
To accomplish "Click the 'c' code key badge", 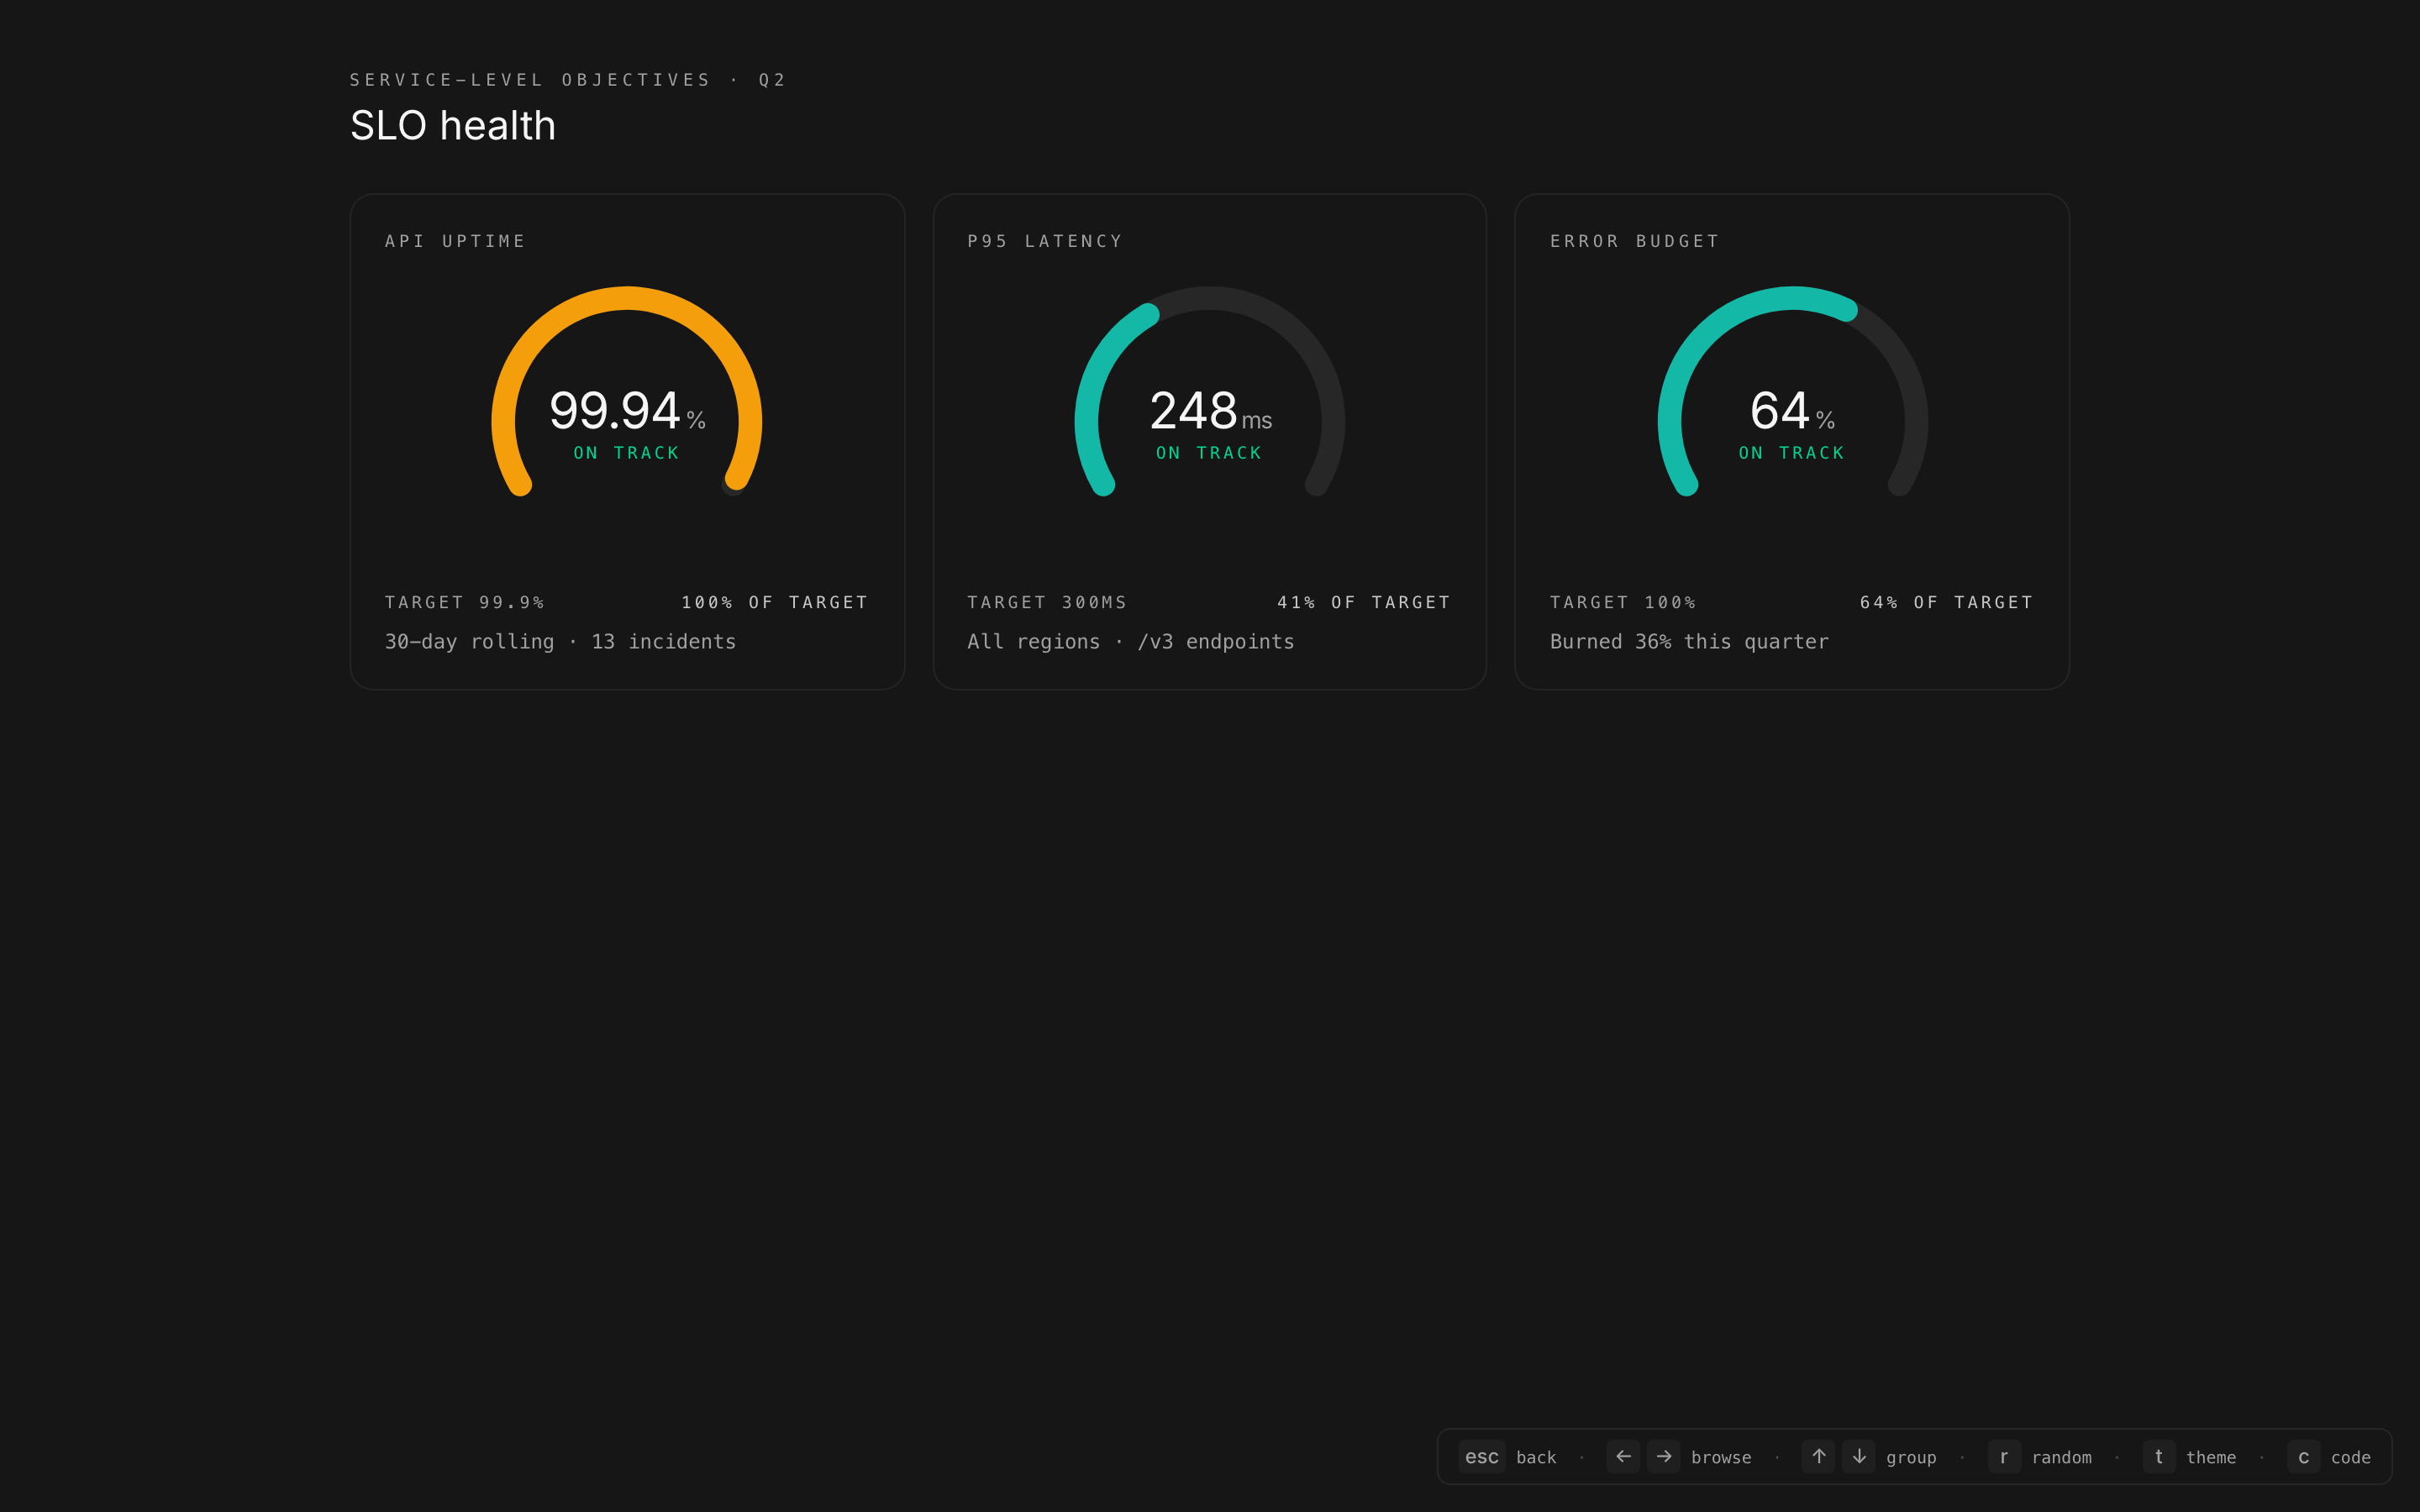I will [2303, 1456].
